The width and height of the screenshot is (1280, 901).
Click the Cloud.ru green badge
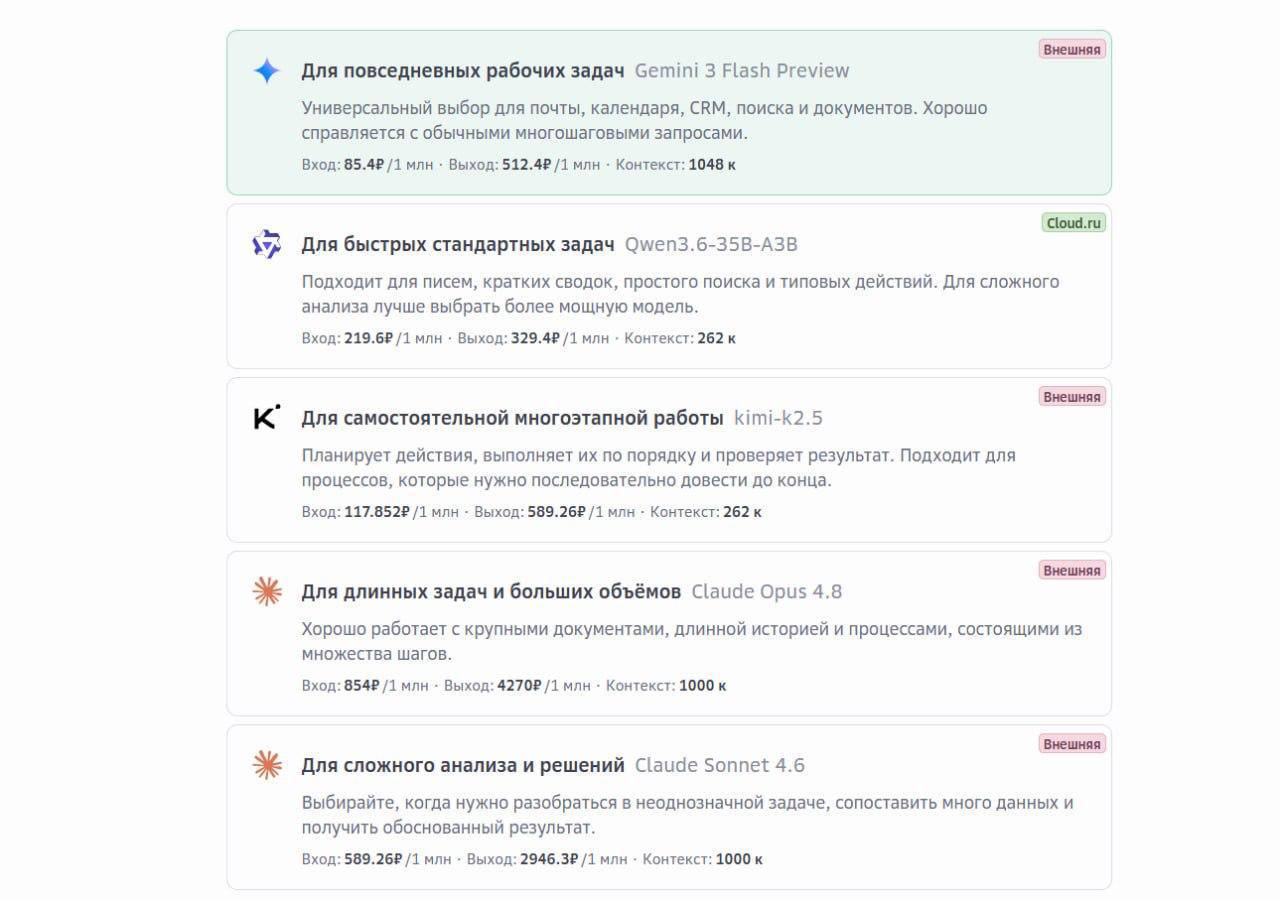pyautogui.click(x=1074, y=223)
